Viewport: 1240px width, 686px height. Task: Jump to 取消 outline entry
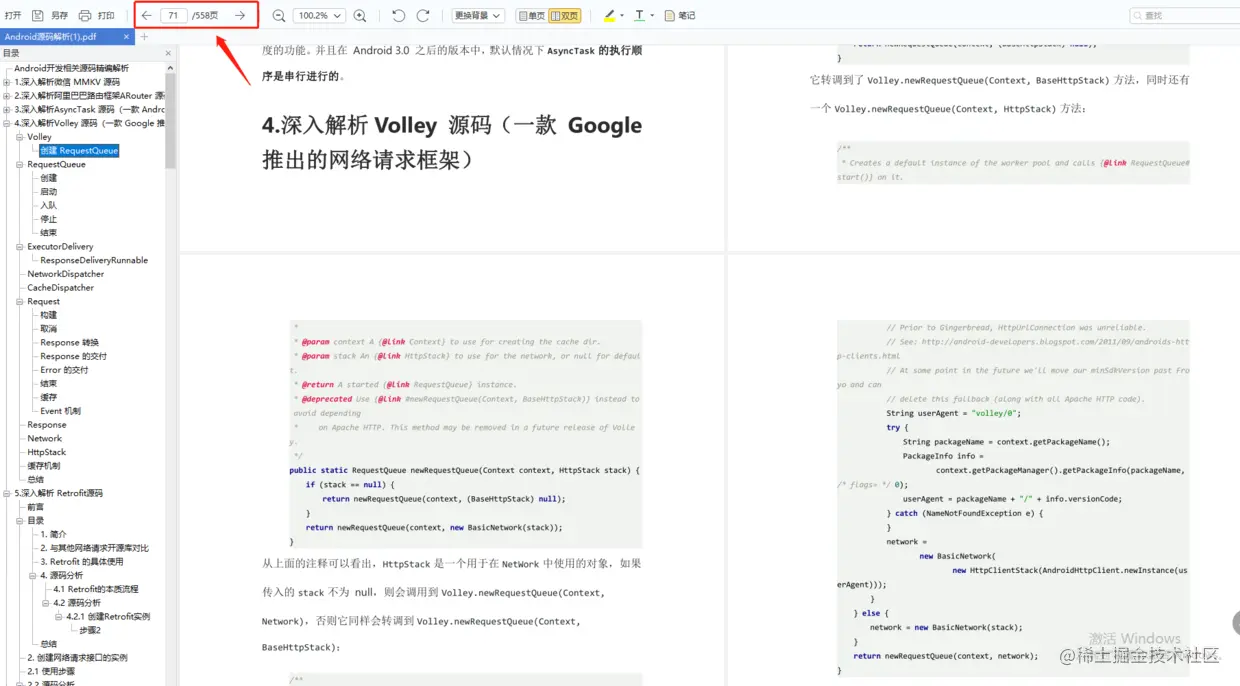tap(49, 329)
